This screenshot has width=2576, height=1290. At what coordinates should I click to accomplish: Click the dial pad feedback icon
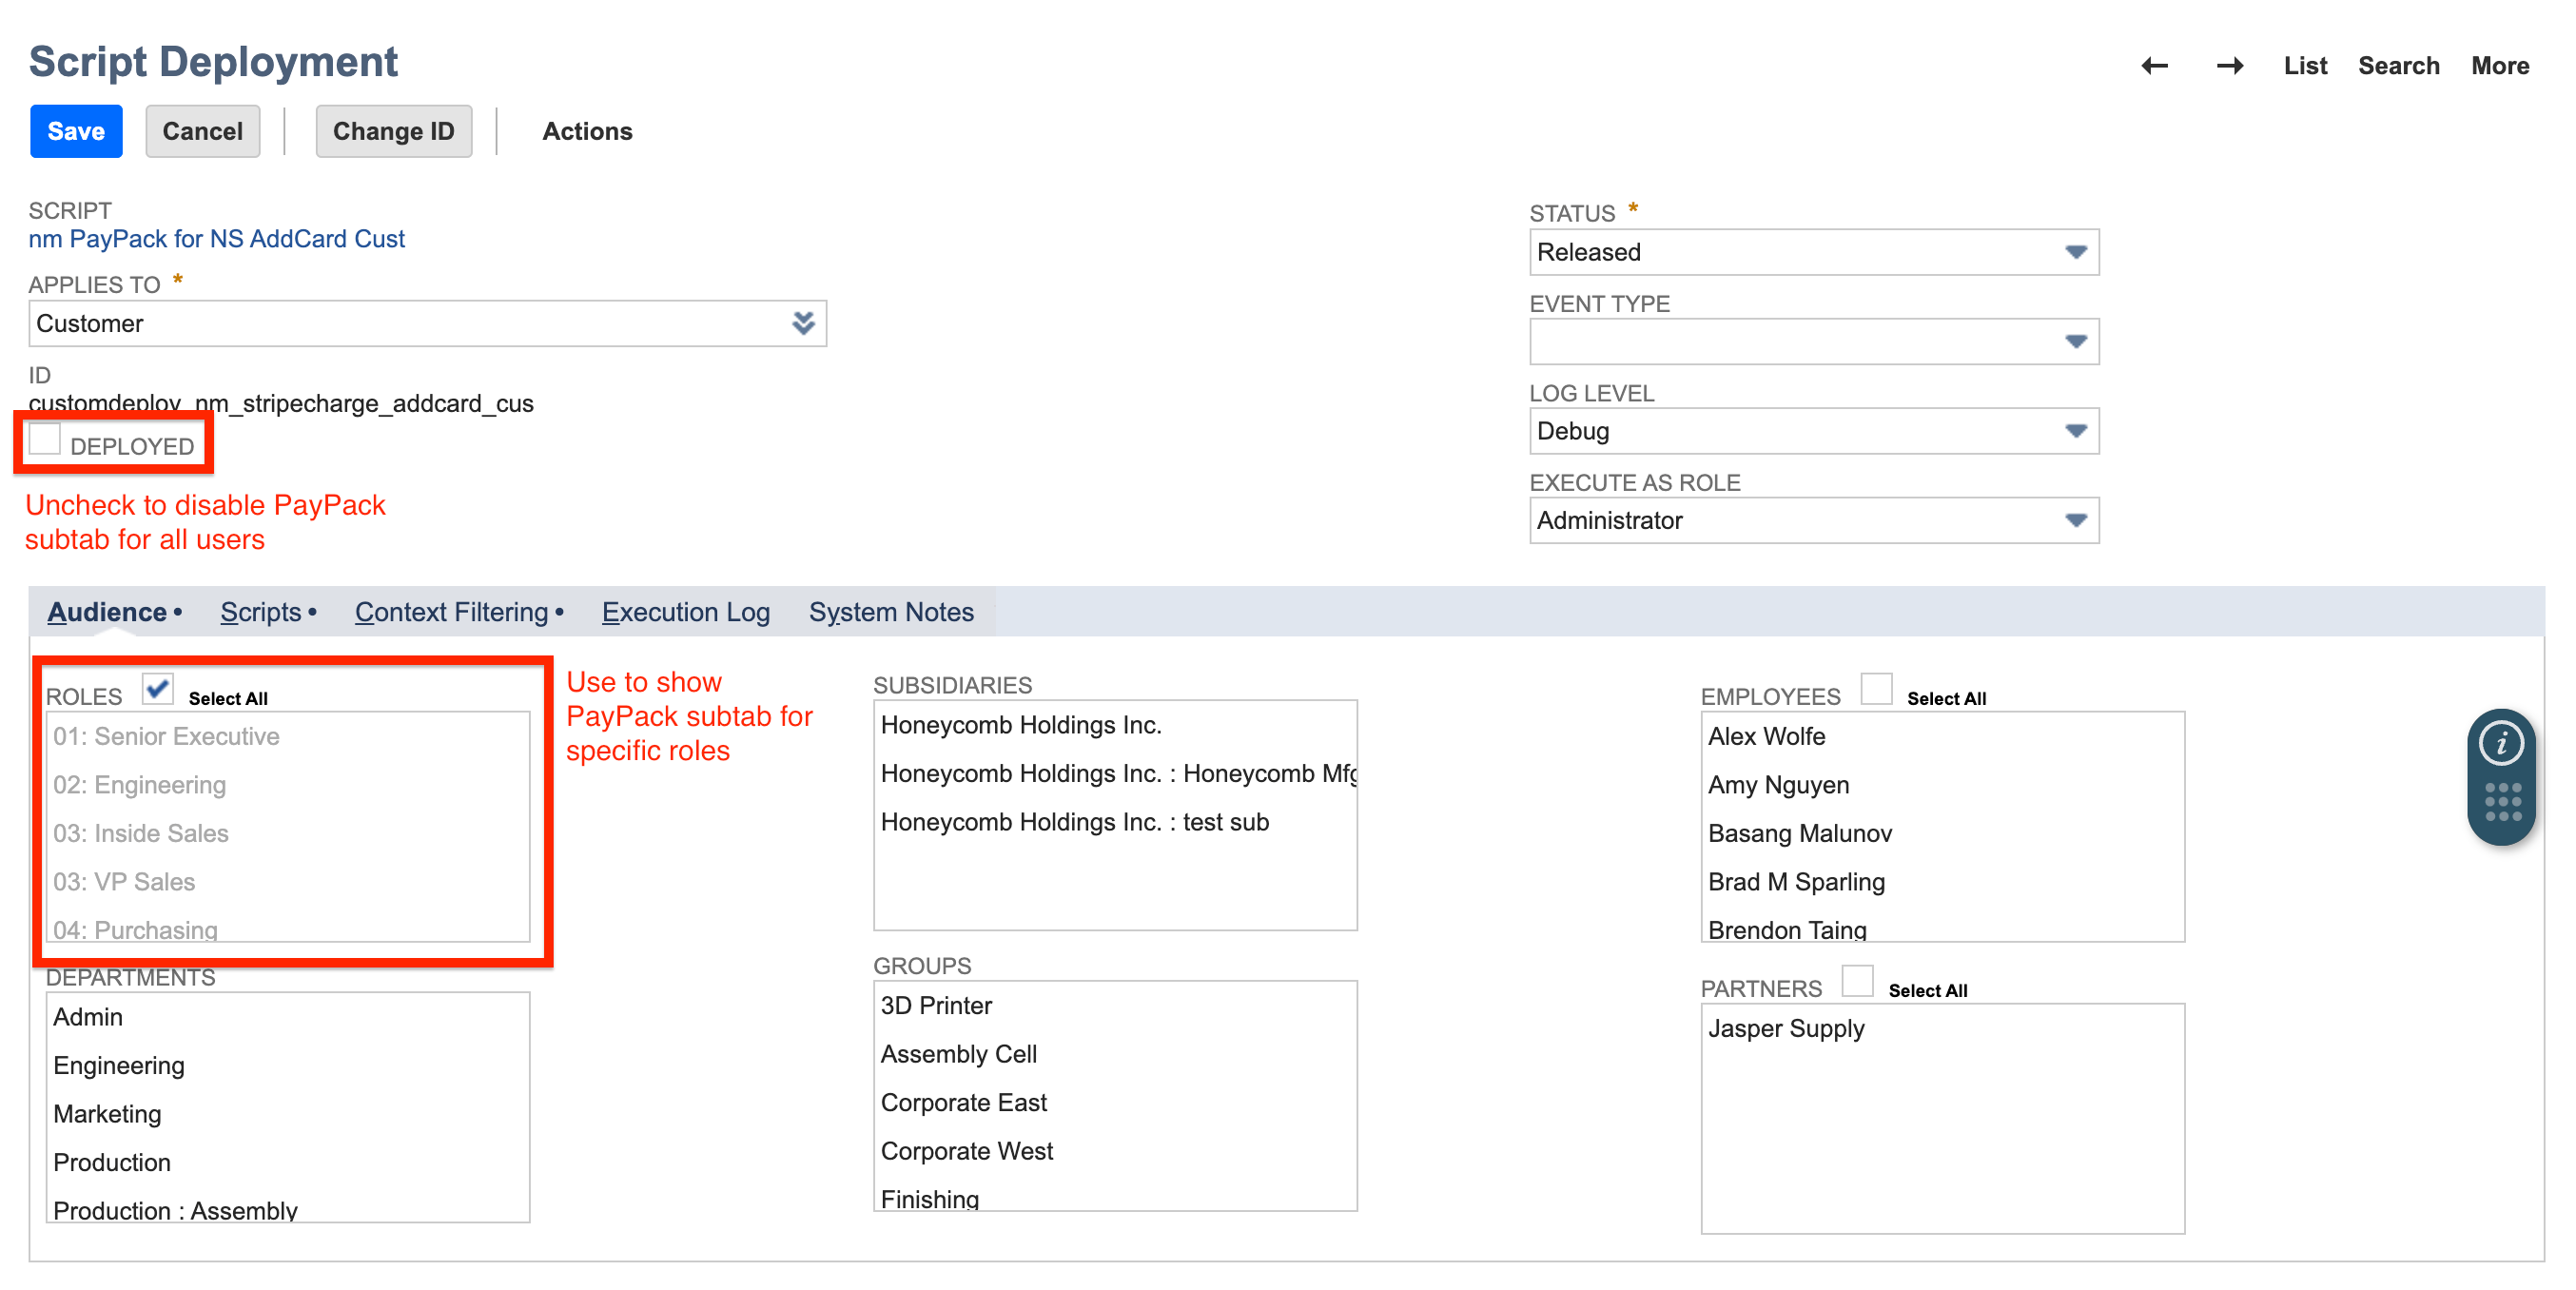click(2501, 800)
